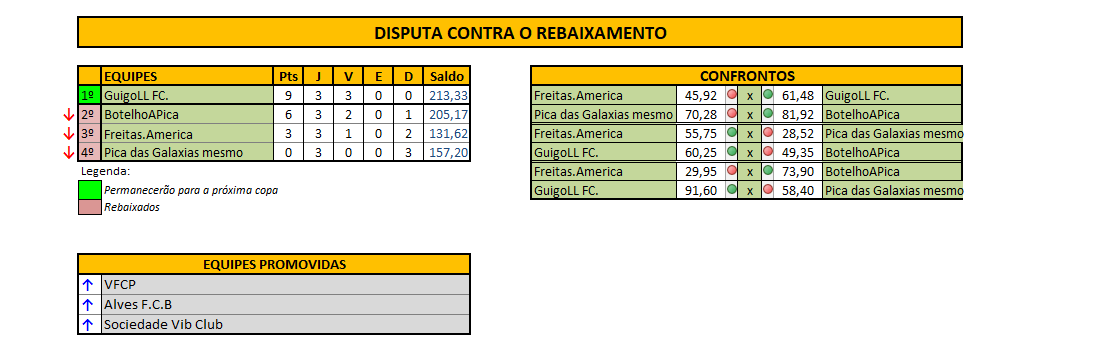Select the green legend swatch for Permanecerão
Image resolution: width=1101 pixels, height=364 pixels.
pos(90,190)
